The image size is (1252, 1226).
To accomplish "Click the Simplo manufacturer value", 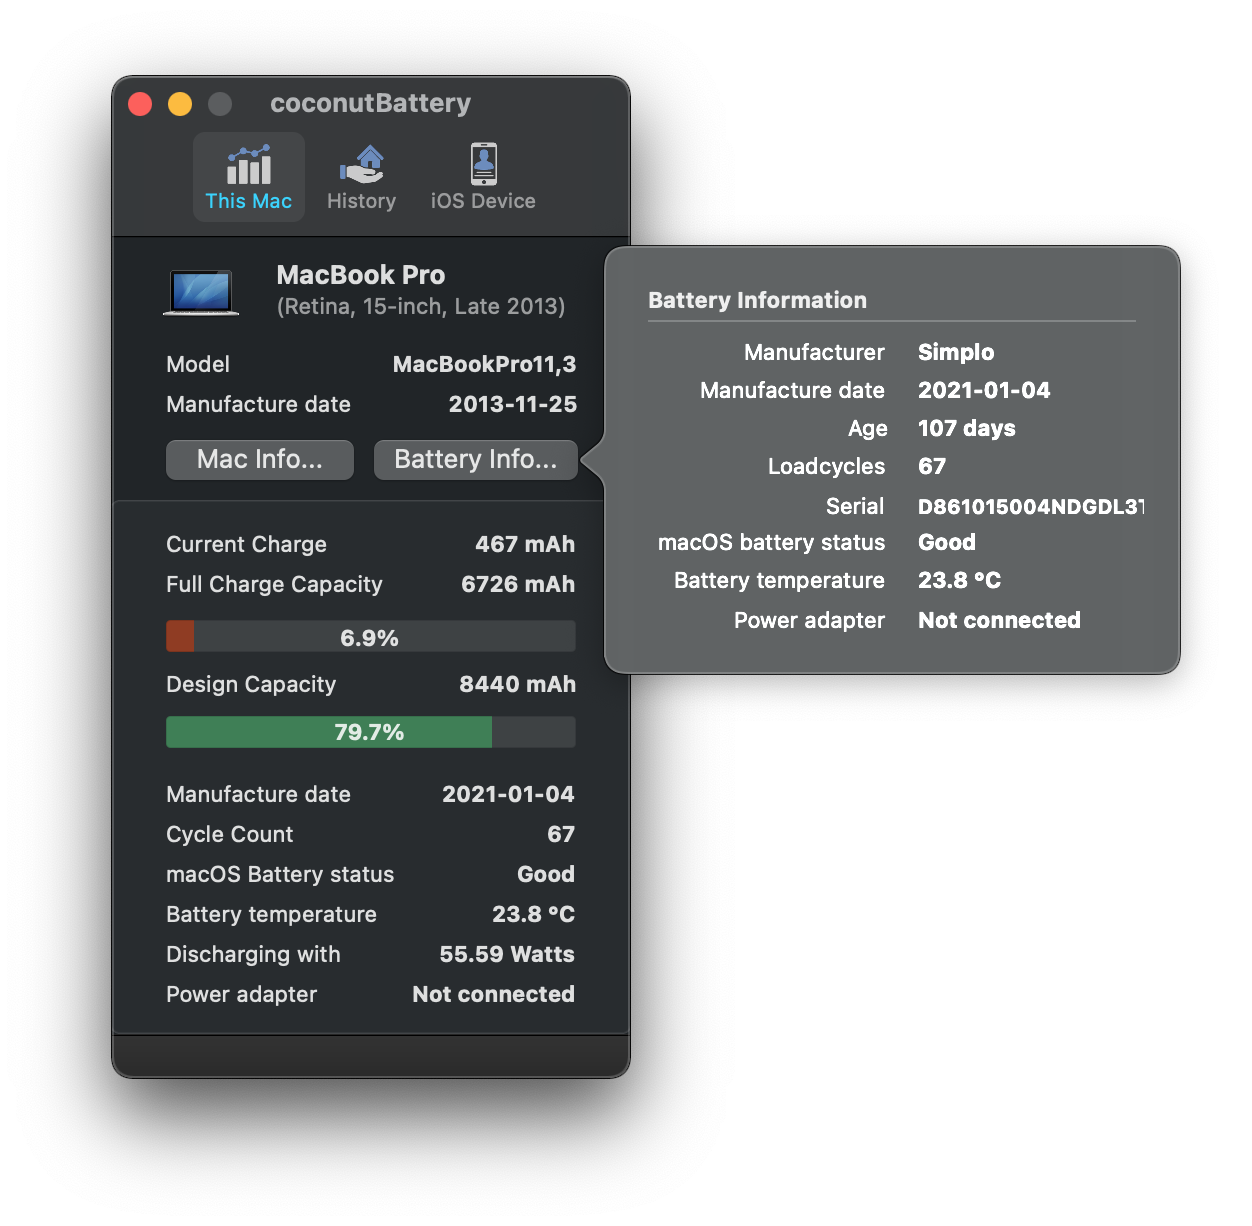I will (x=956, y=352).
